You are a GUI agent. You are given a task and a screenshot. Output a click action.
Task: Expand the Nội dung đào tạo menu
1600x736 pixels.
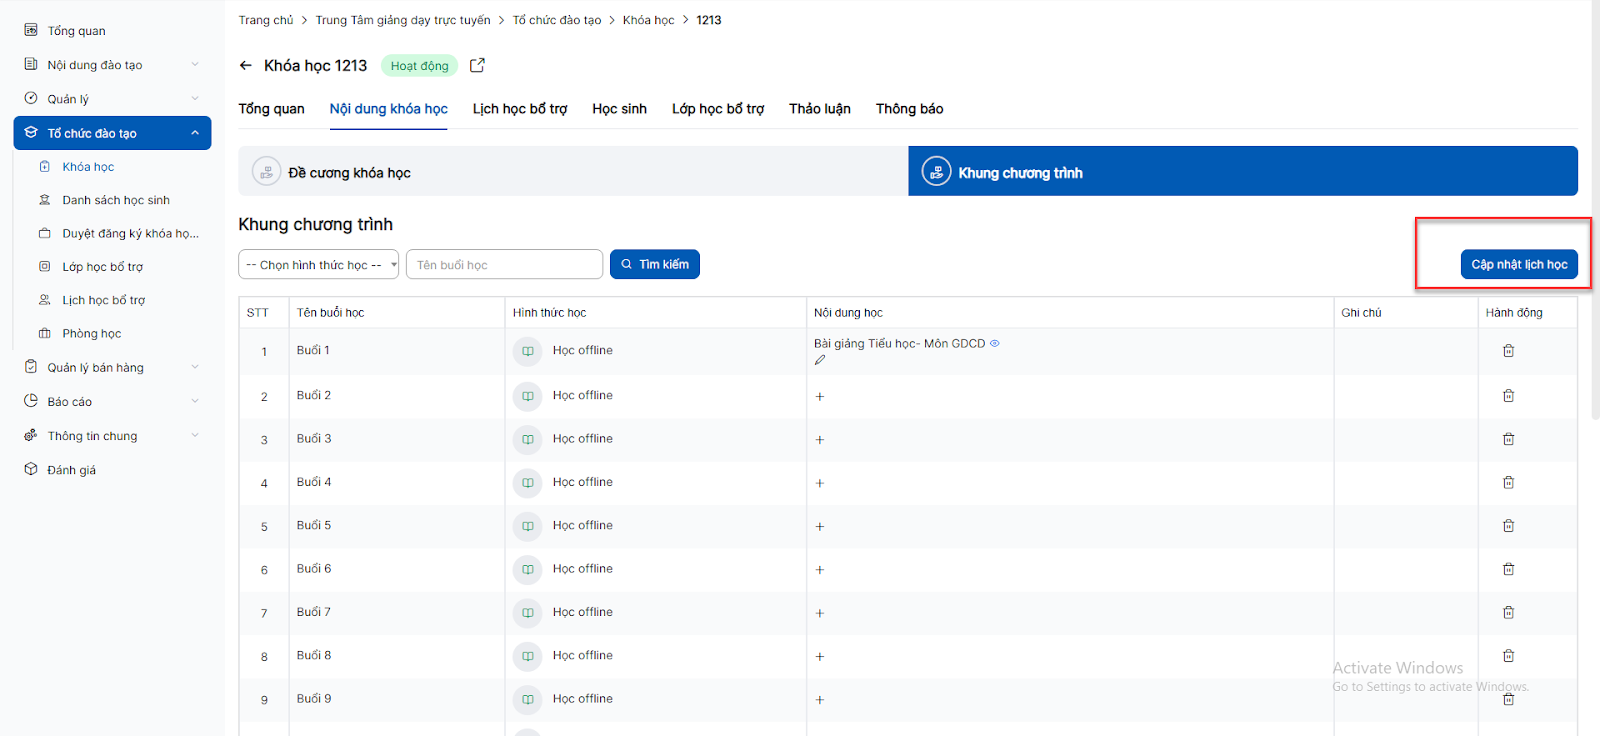[112, 65]
